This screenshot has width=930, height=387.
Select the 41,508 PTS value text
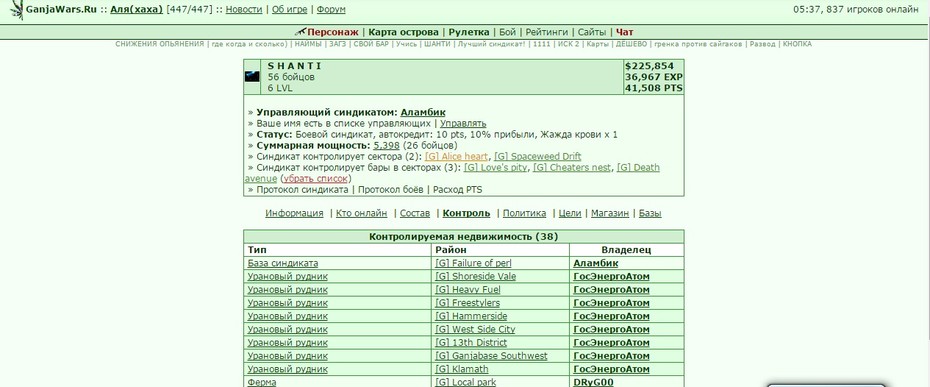tap(654, 88)
